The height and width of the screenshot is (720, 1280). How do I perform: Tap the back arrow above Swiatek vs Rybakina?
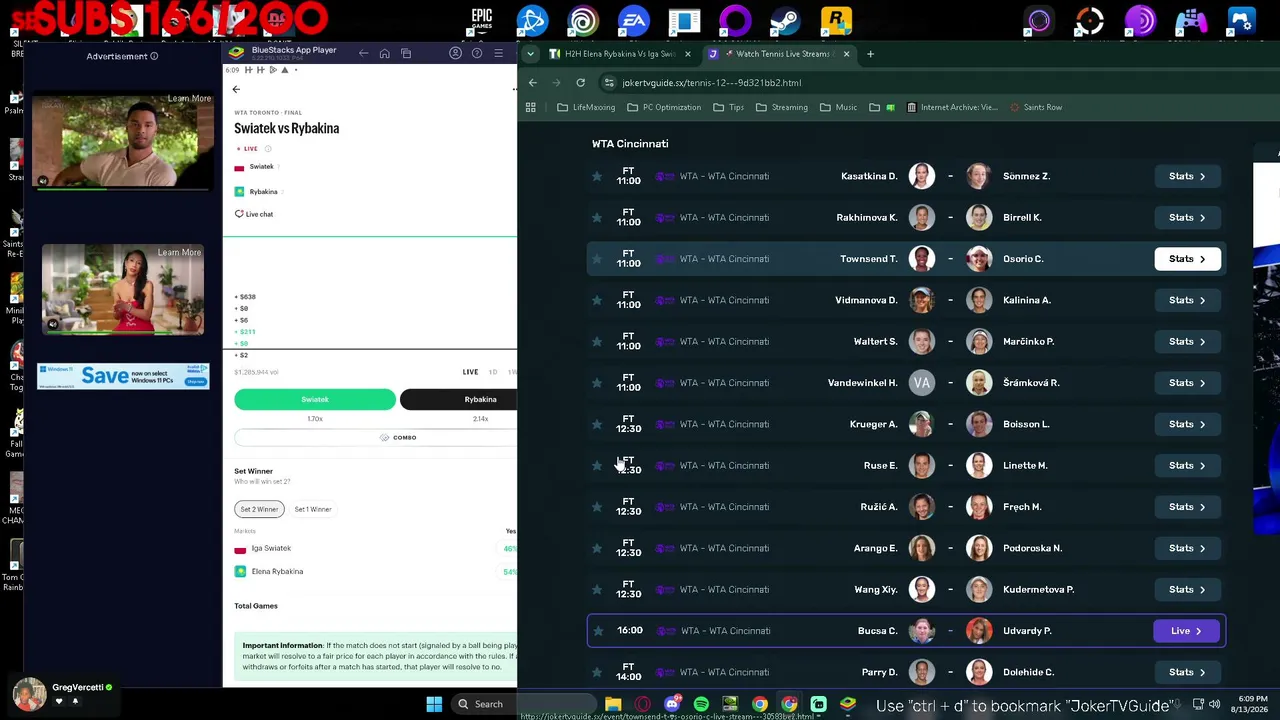tap(236, 89)
